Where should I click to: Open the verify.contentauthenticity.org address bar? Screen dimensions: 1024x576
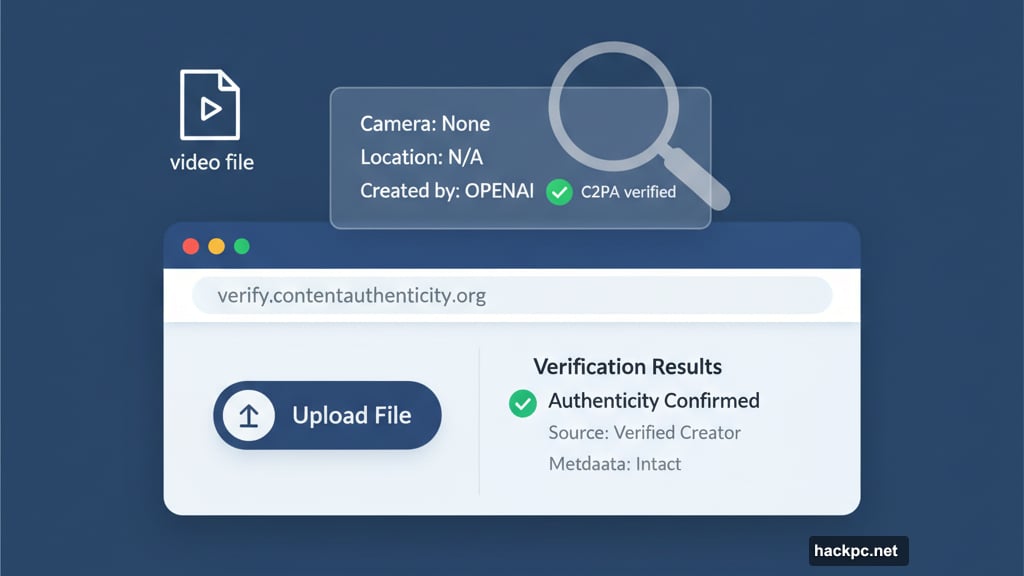point(512,295)
